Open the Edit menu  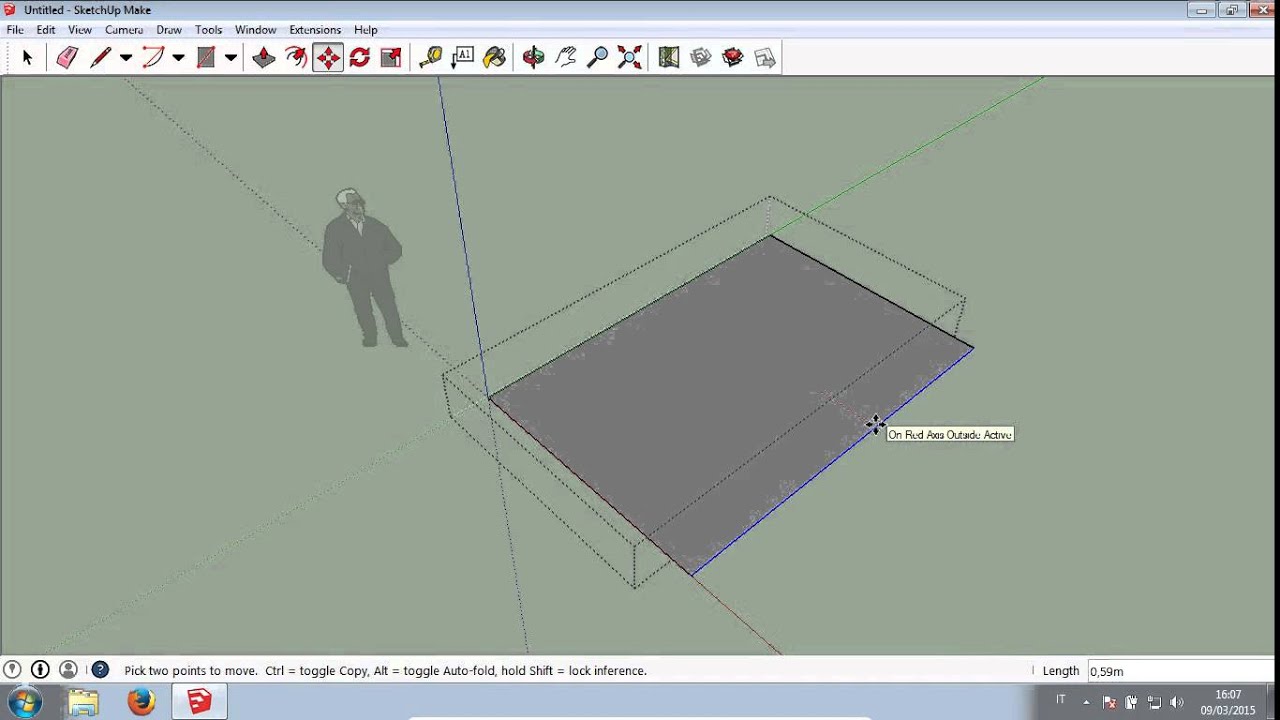click(x=46, y=30)
